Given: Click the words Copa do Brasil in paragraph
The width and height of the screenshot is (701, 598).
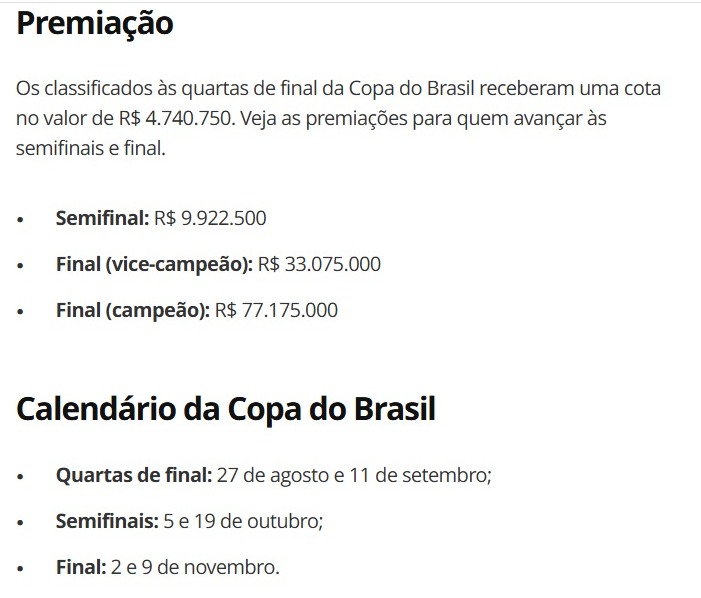Looking at the screenshot, I should (x=411, y=88).
